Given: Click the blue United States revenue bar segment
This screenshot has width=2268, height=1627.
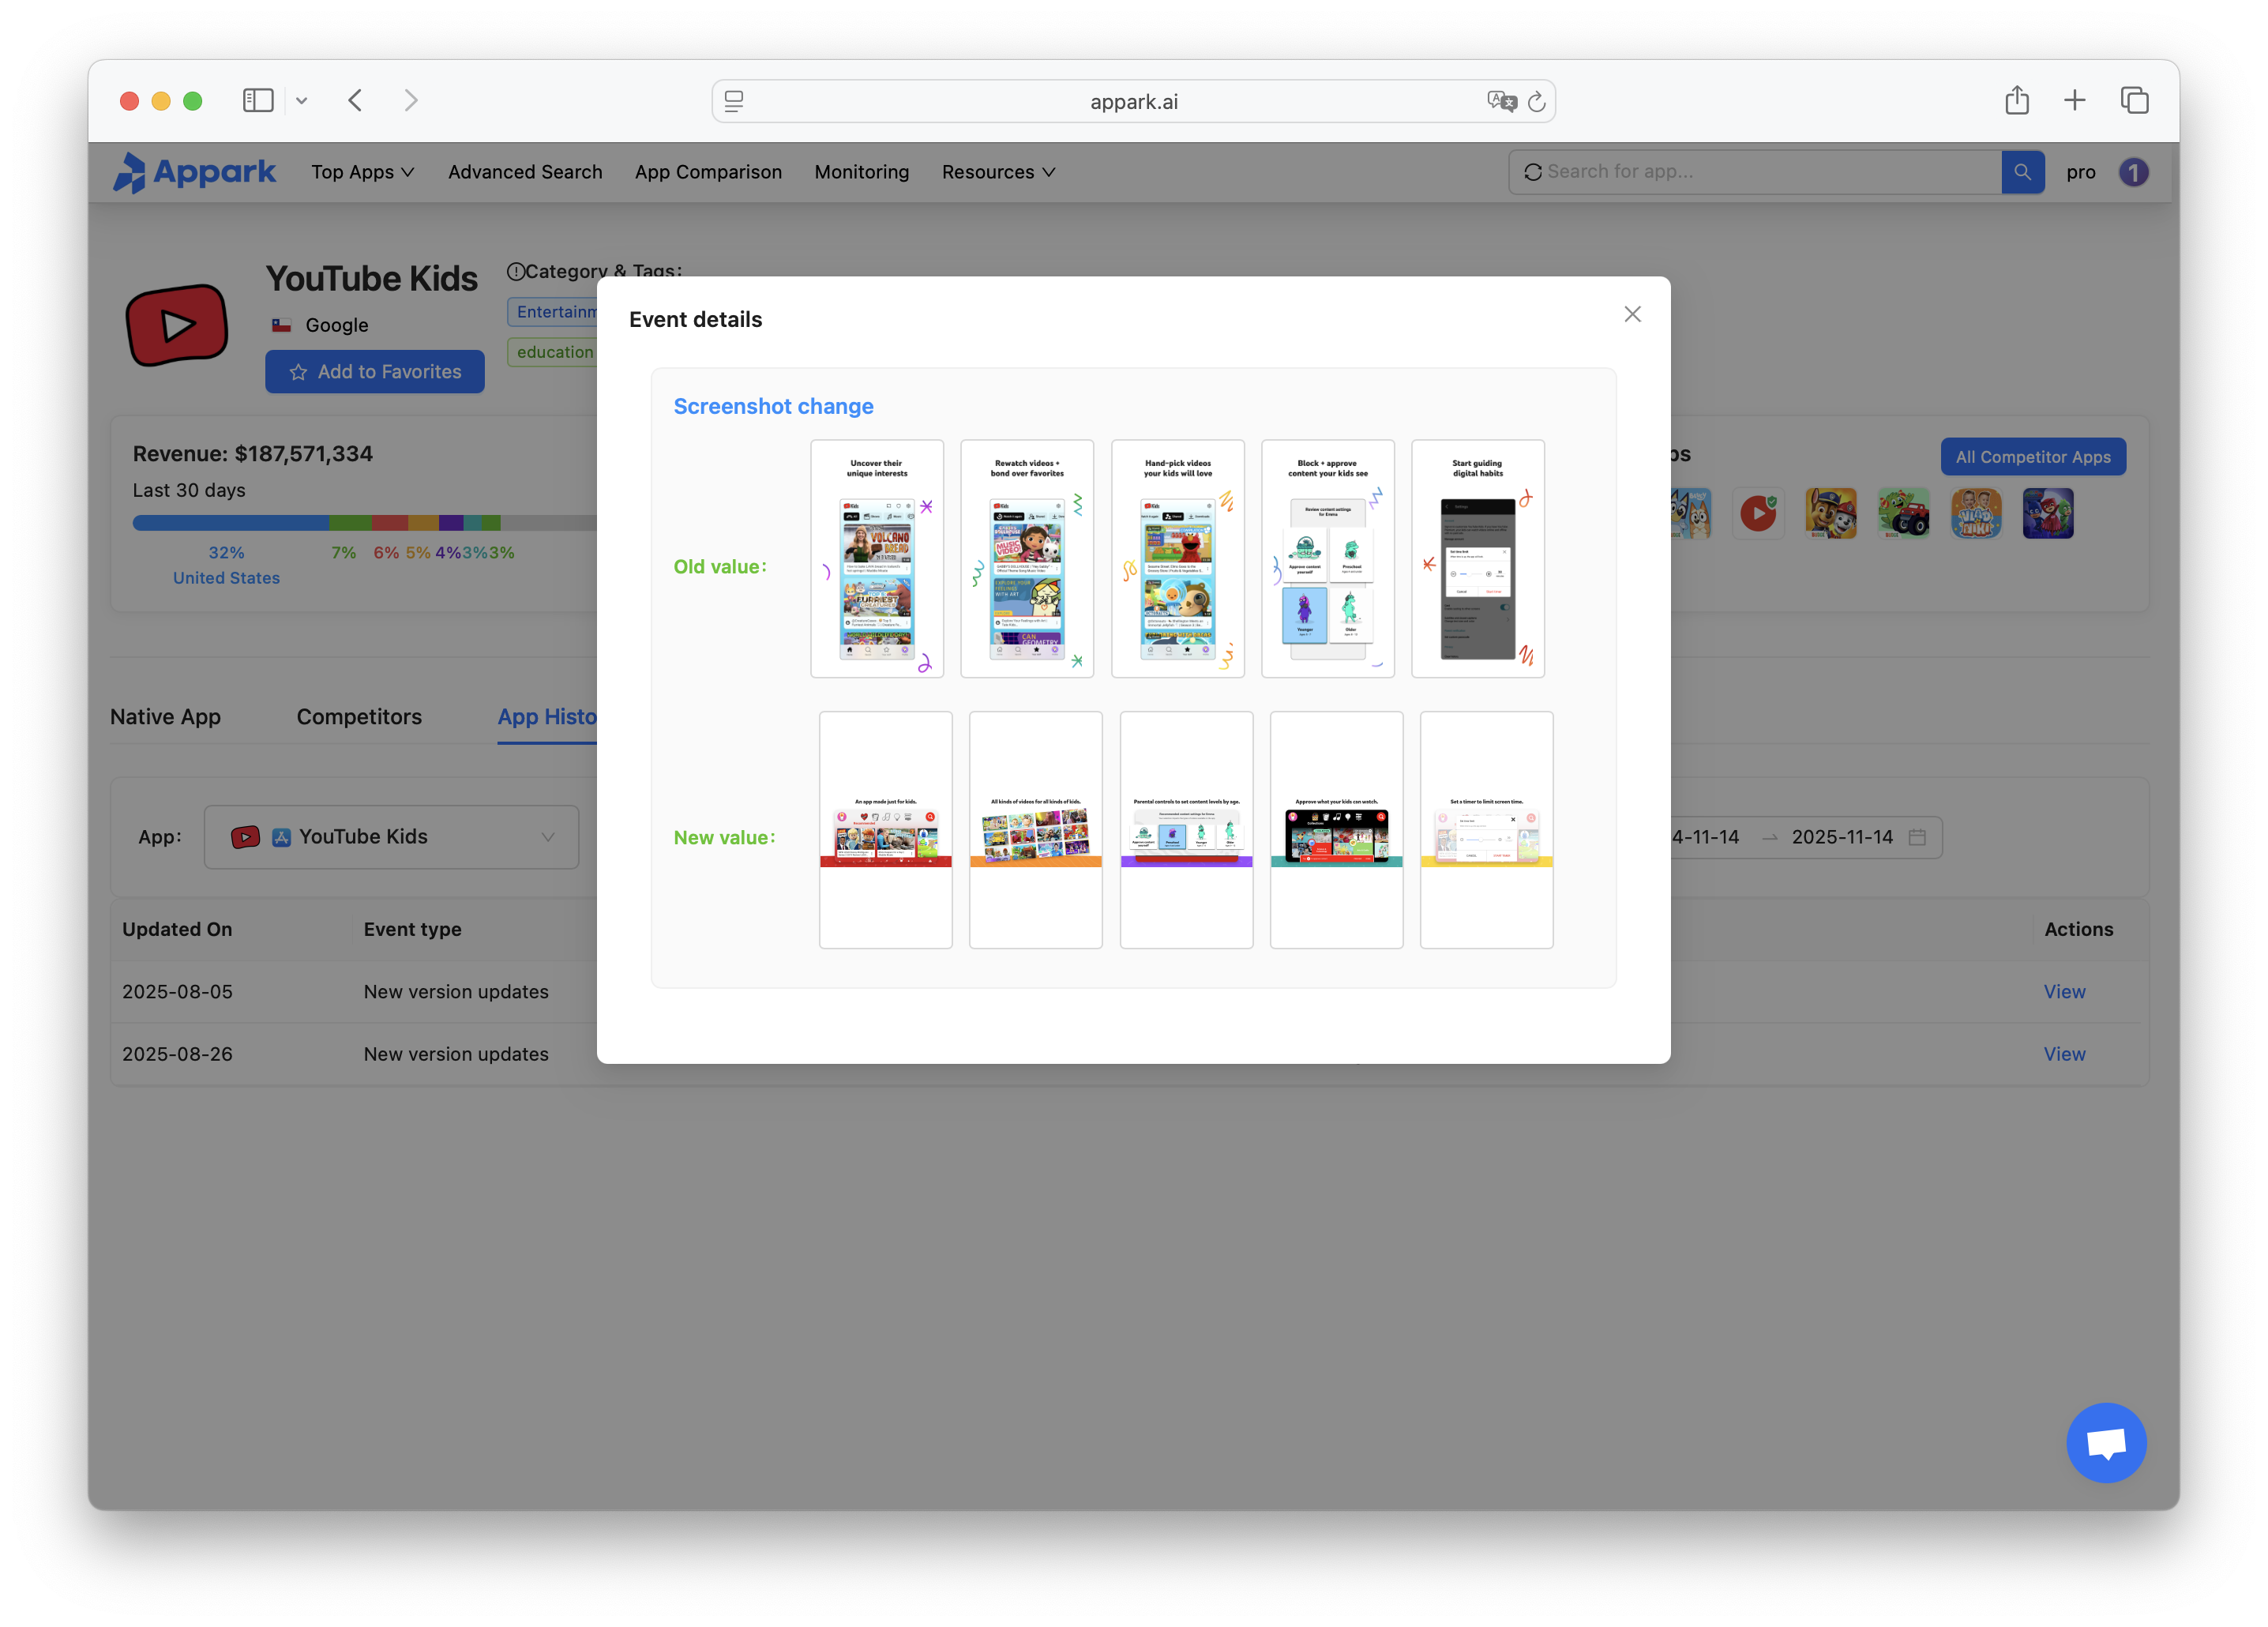Looking at the screenshot, I should point(227,522).
